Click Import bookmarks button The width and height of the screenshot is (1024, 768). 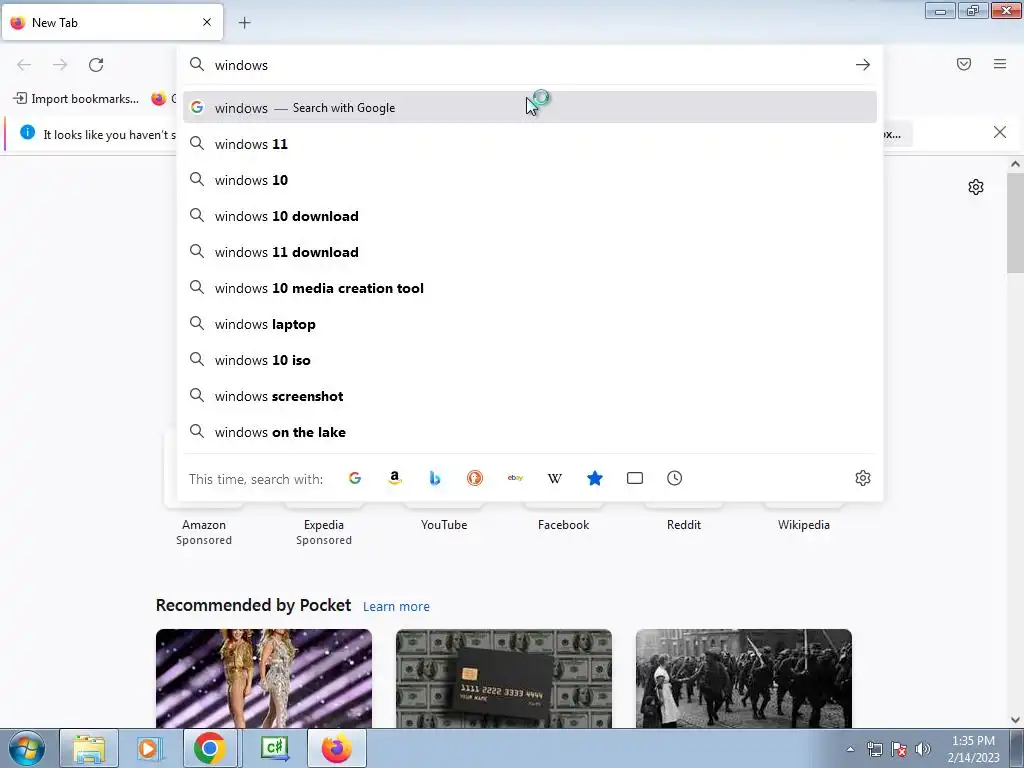click(x=76, y=99)
